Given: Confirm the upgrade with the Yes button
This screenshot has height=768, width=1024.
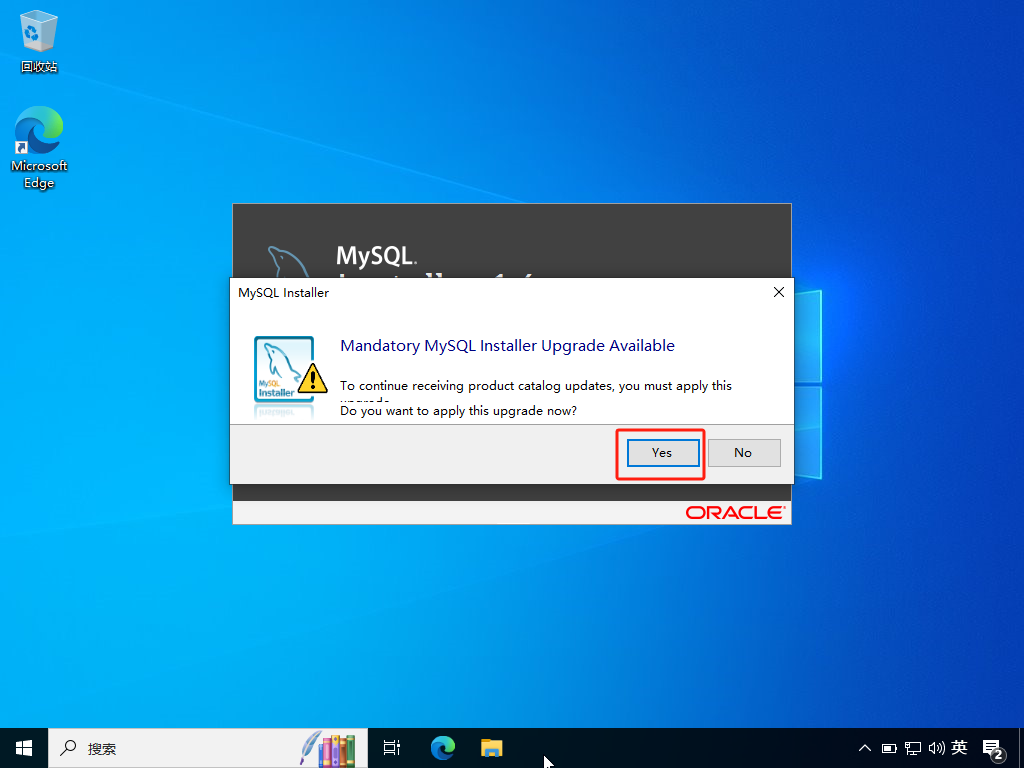Looking at the screenshot, I should click(x=663, y=453).
